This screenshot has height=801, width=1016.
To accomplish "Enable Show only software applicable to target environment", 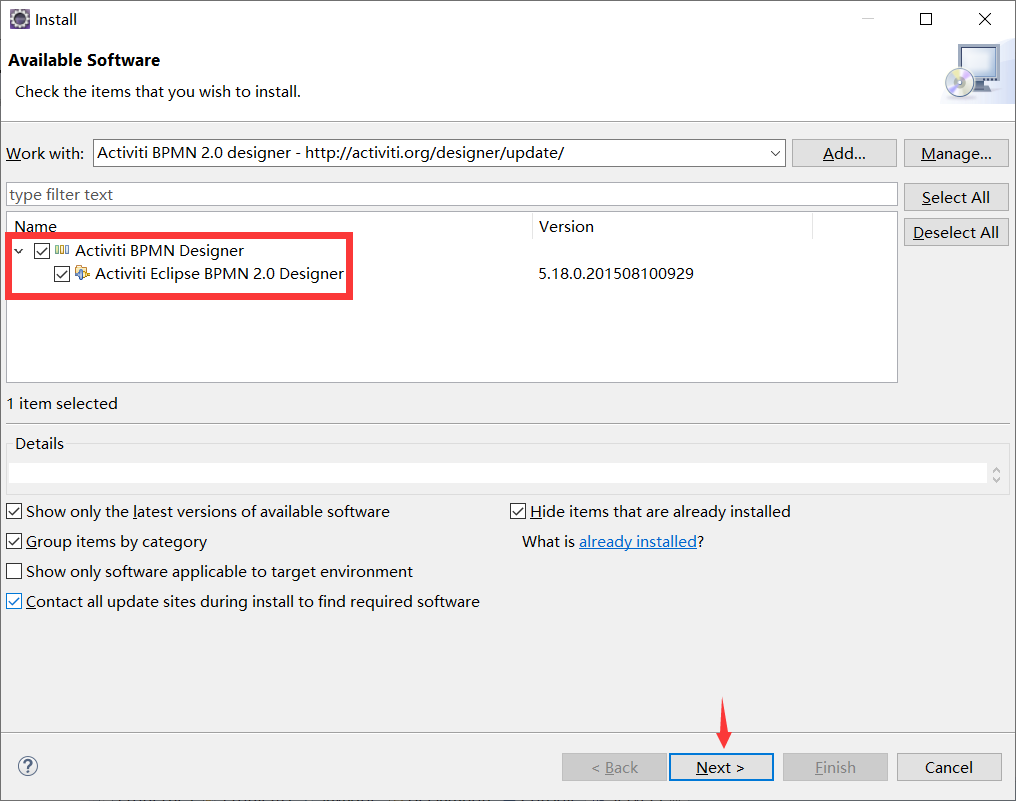I will click(14, 571).
